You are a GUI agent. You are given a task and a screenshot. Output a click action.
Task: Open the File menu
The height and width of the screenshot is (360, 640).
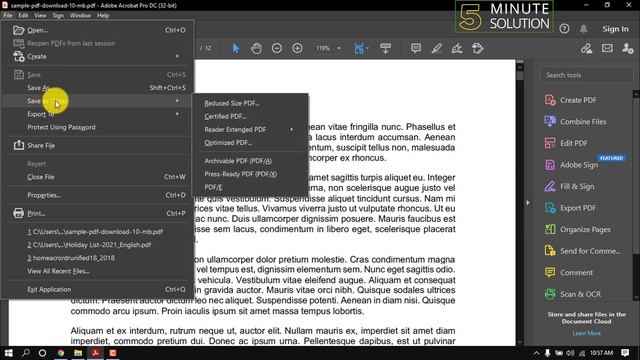tap(8, 16)
